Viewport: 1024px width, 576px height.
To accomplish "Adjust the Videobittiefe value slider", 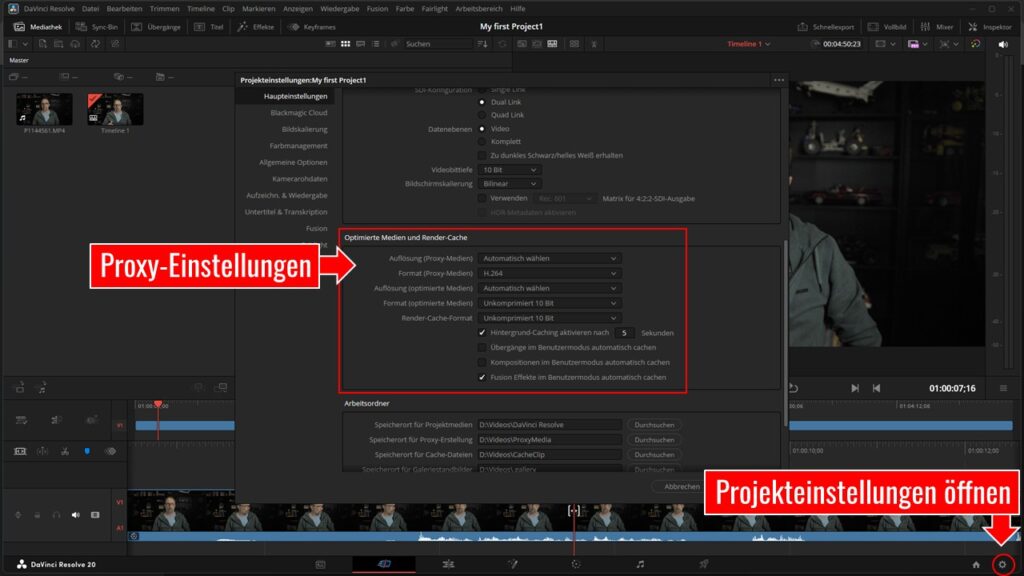I will tap(509, 169).
